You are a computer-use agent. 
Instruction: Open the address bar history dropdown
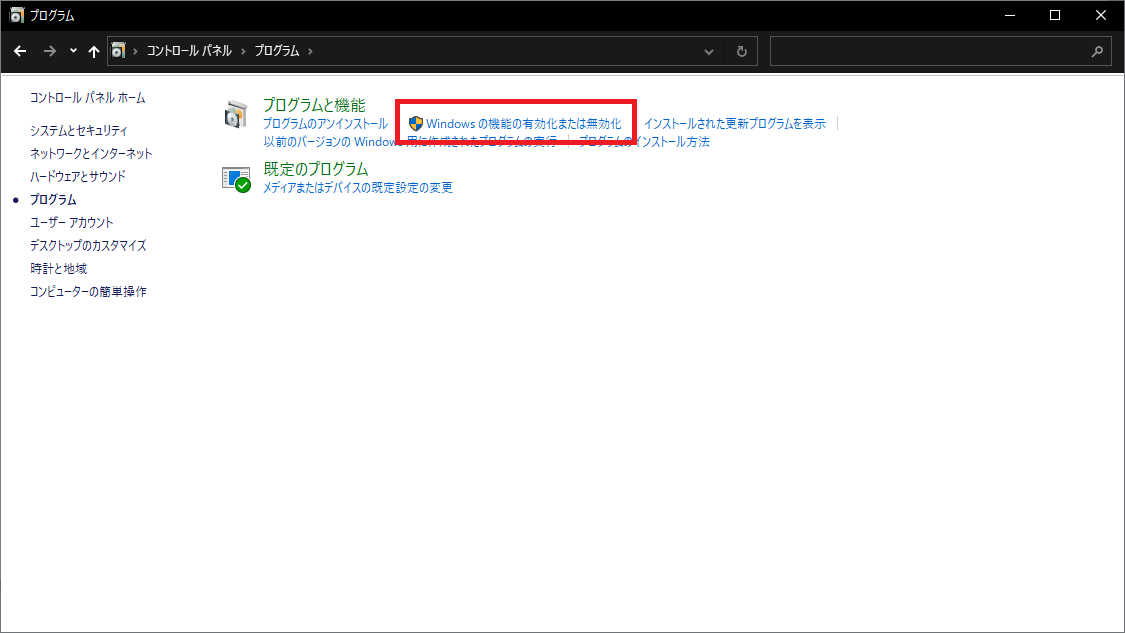pos(709,52)
